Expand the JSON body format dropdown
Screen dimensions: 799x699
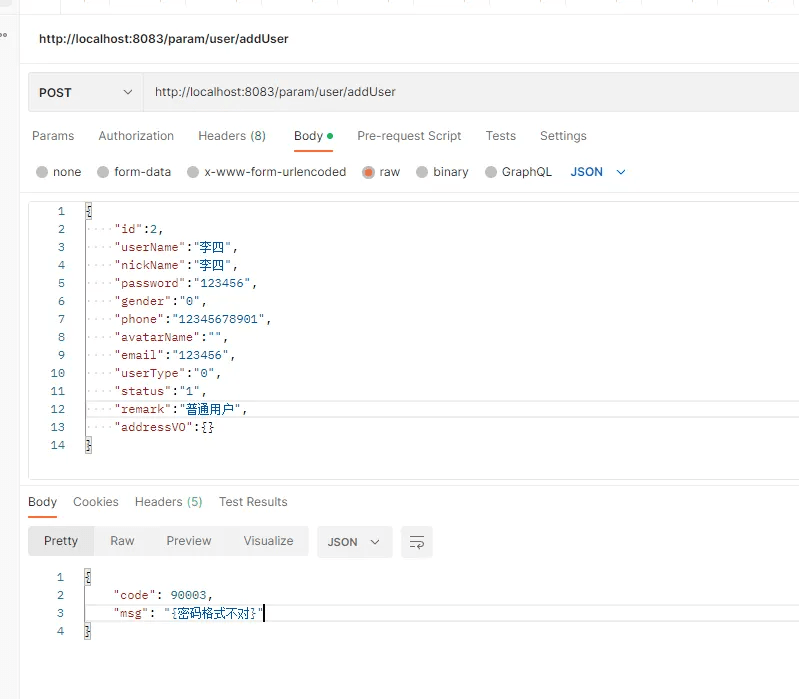[x=598, y=172]
